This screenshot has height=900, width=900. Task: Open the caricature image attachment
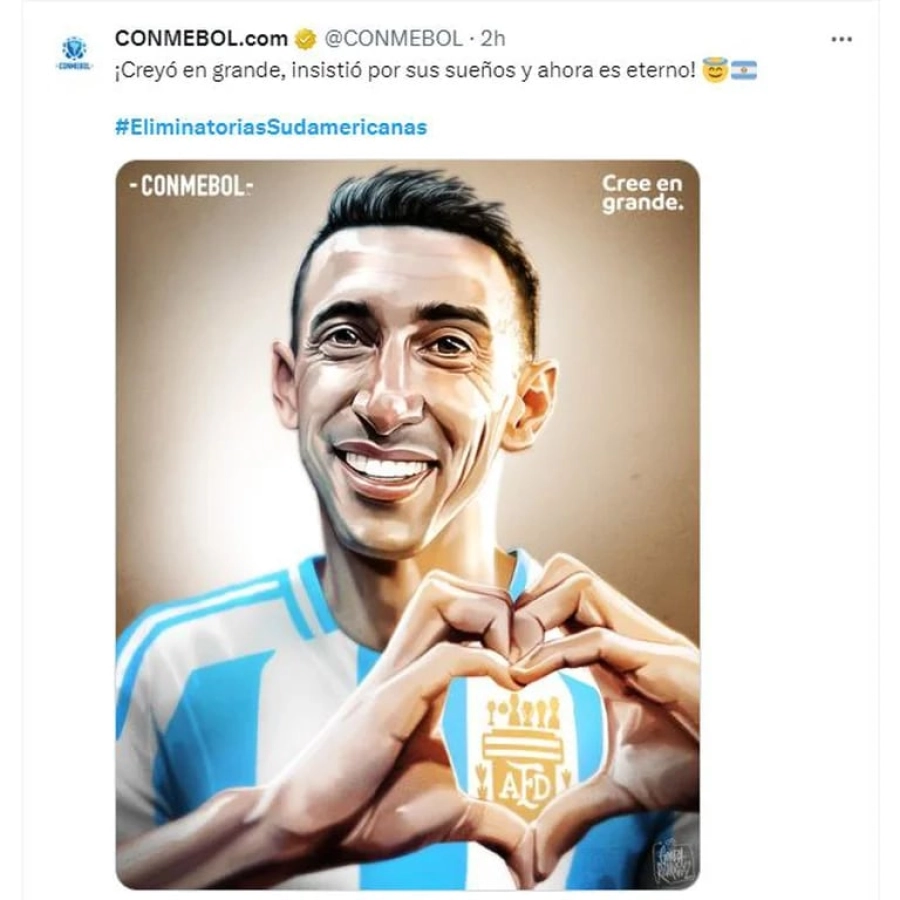pos(408,525)
